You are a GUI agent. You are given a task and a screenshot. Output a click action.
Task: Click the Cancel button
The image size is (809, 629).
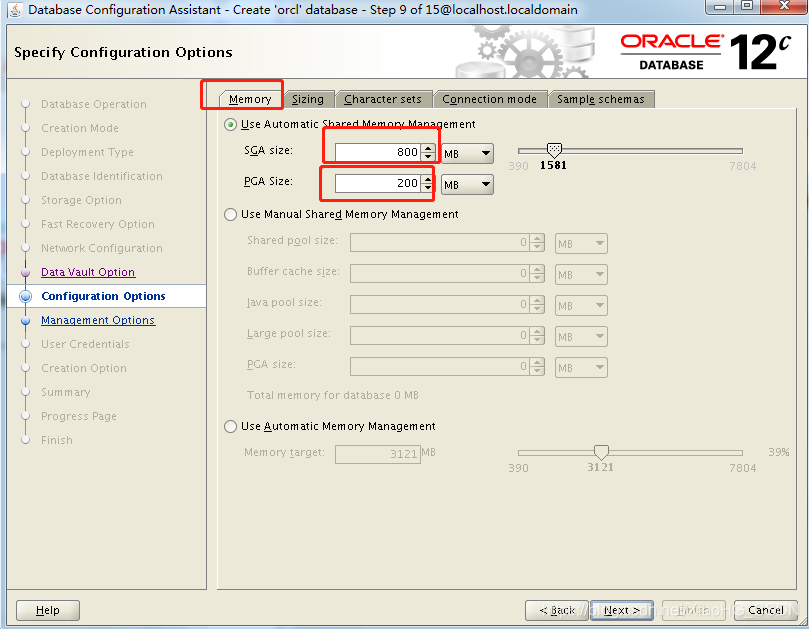coord(766,610)
